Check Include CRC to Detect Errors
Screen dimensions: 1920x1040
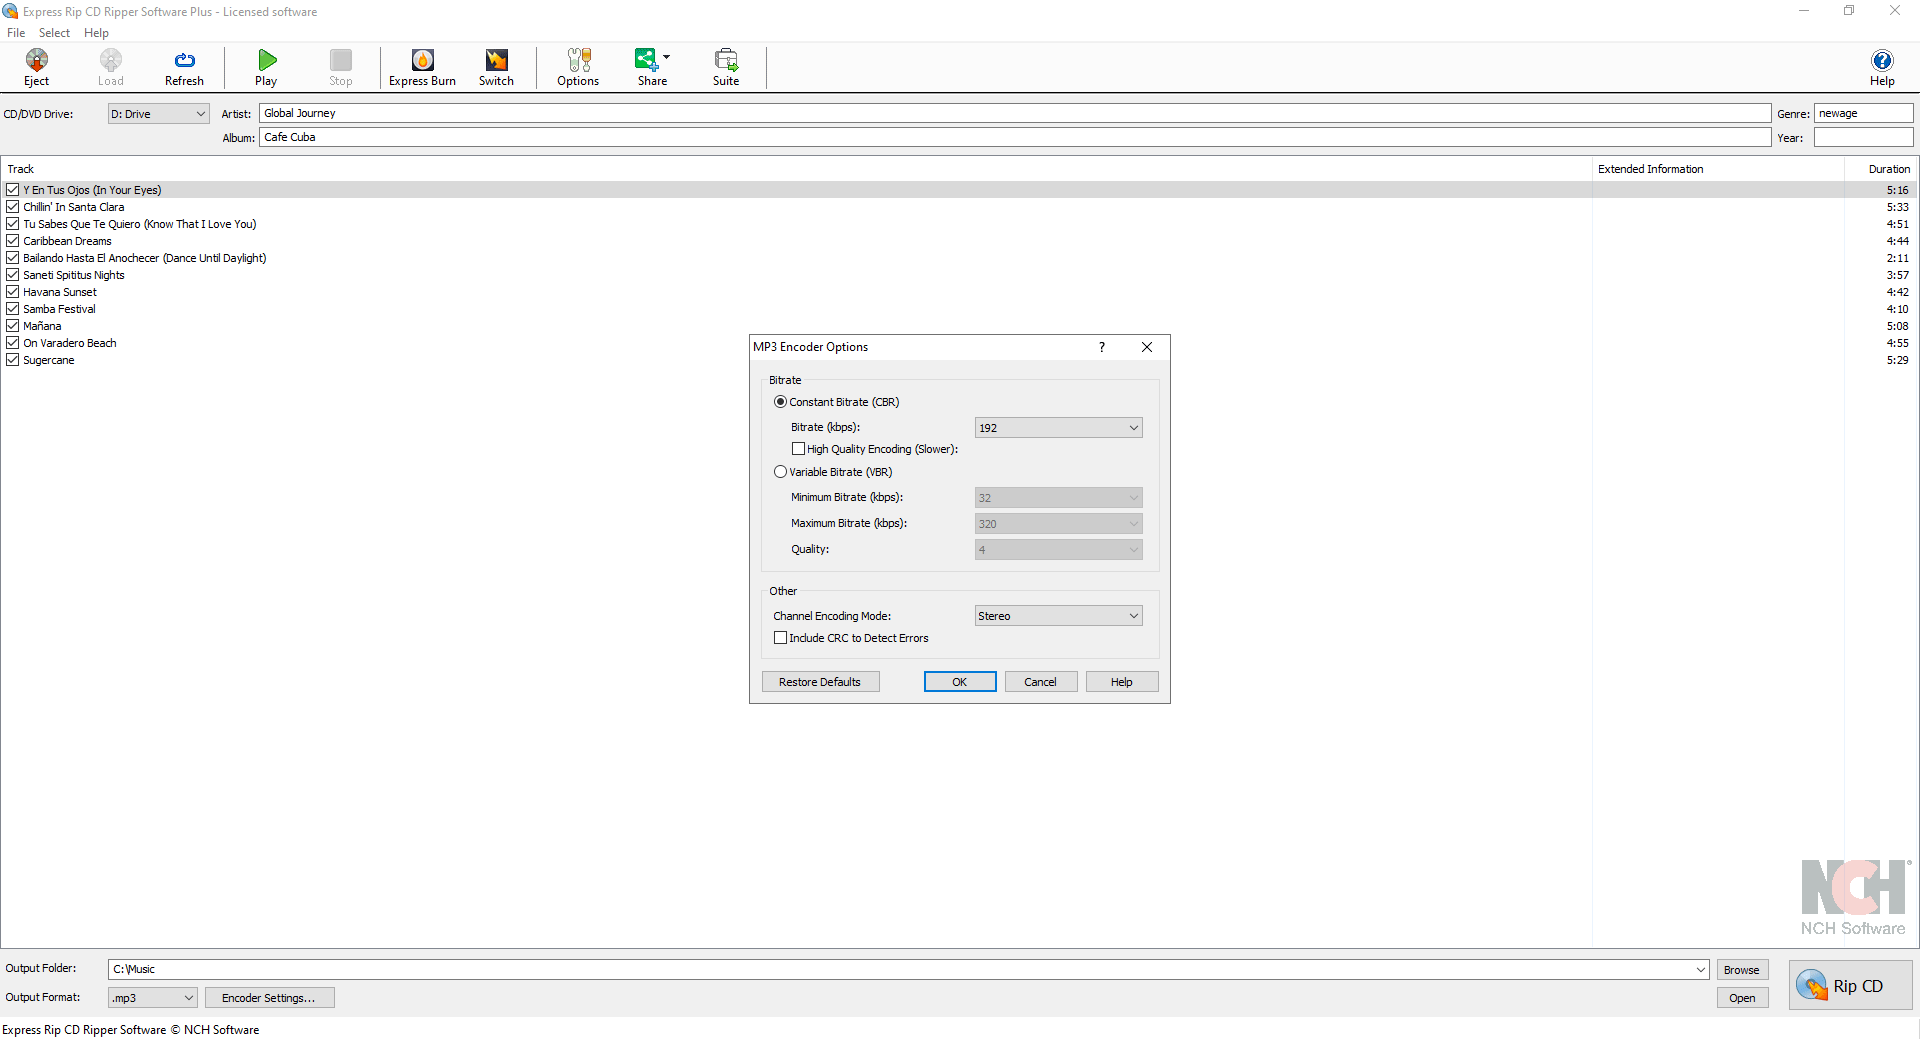click(780, 637)
